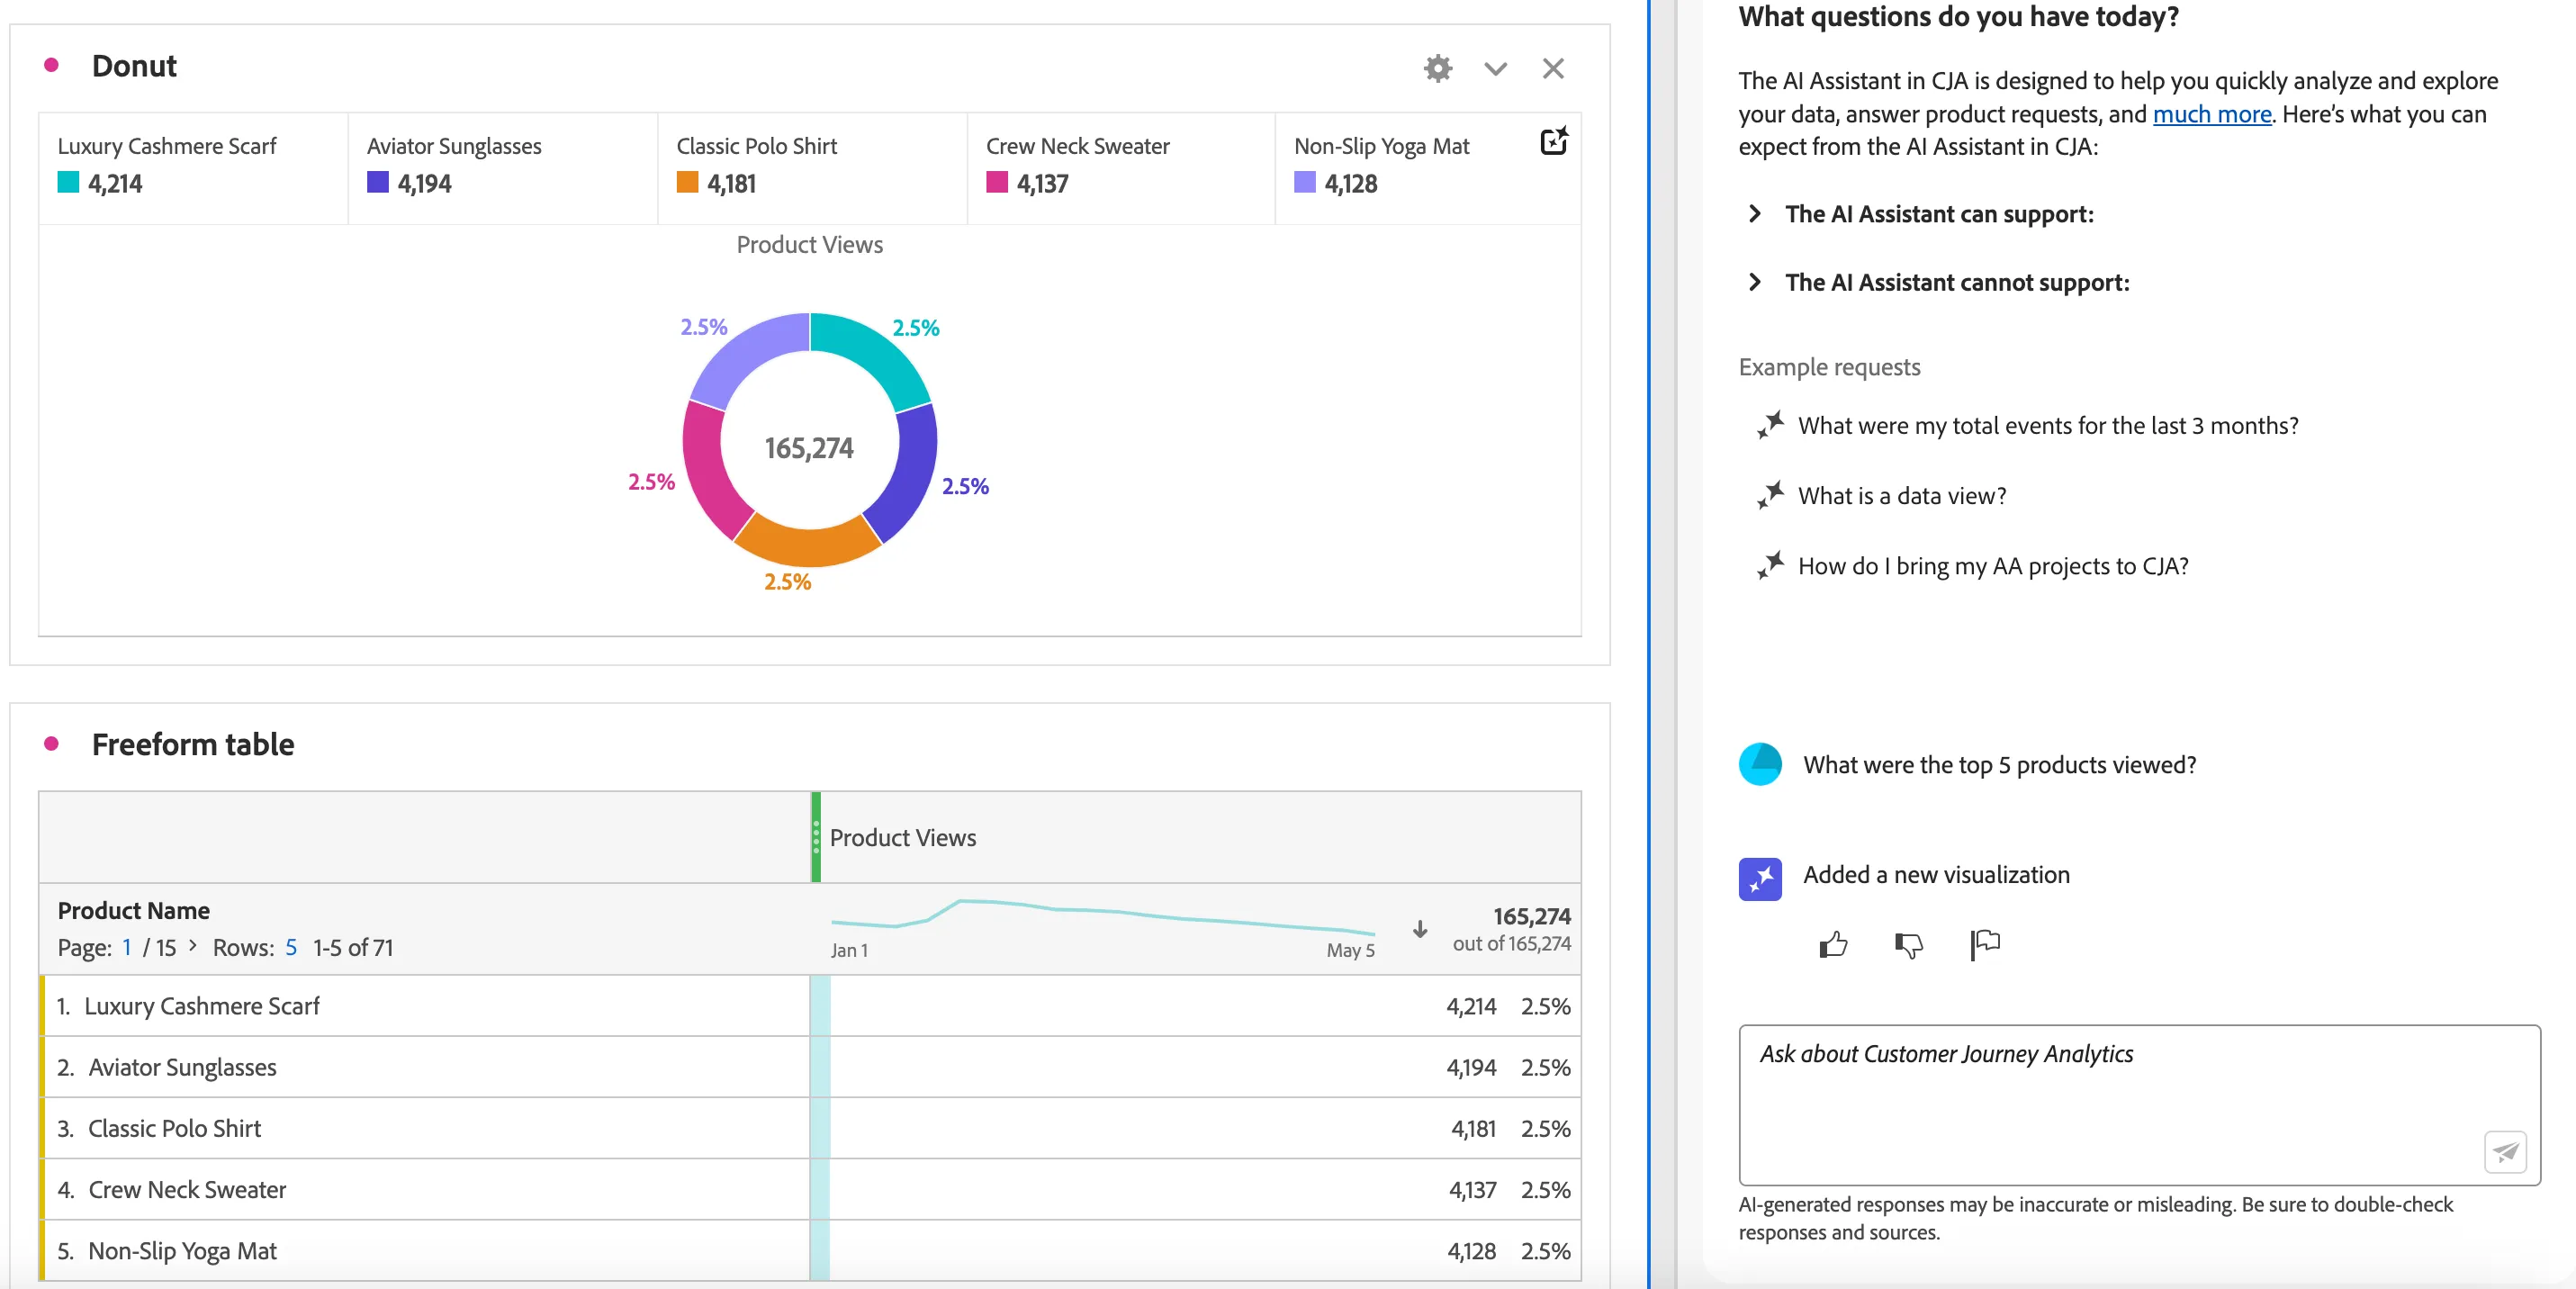Expand 'The AI Assistant can support' section
Viewport: 2576px width, 1289px height.
[x=1755, y=214]
